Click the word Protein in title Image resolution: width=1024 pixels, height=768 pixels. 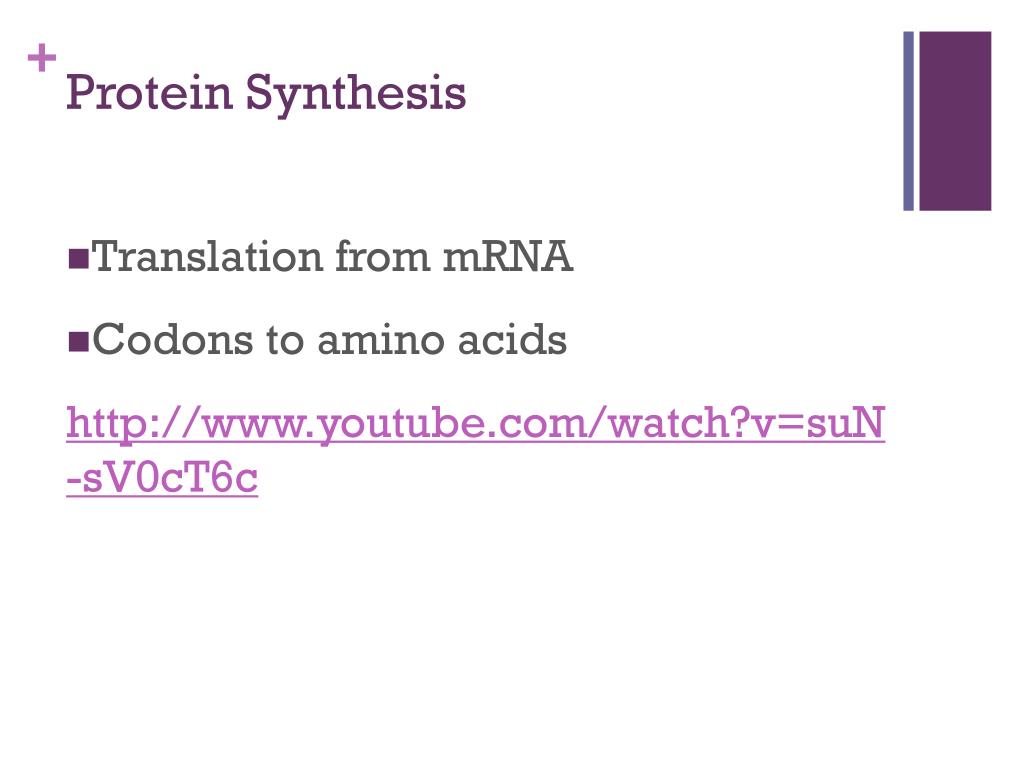click(150, 92)
